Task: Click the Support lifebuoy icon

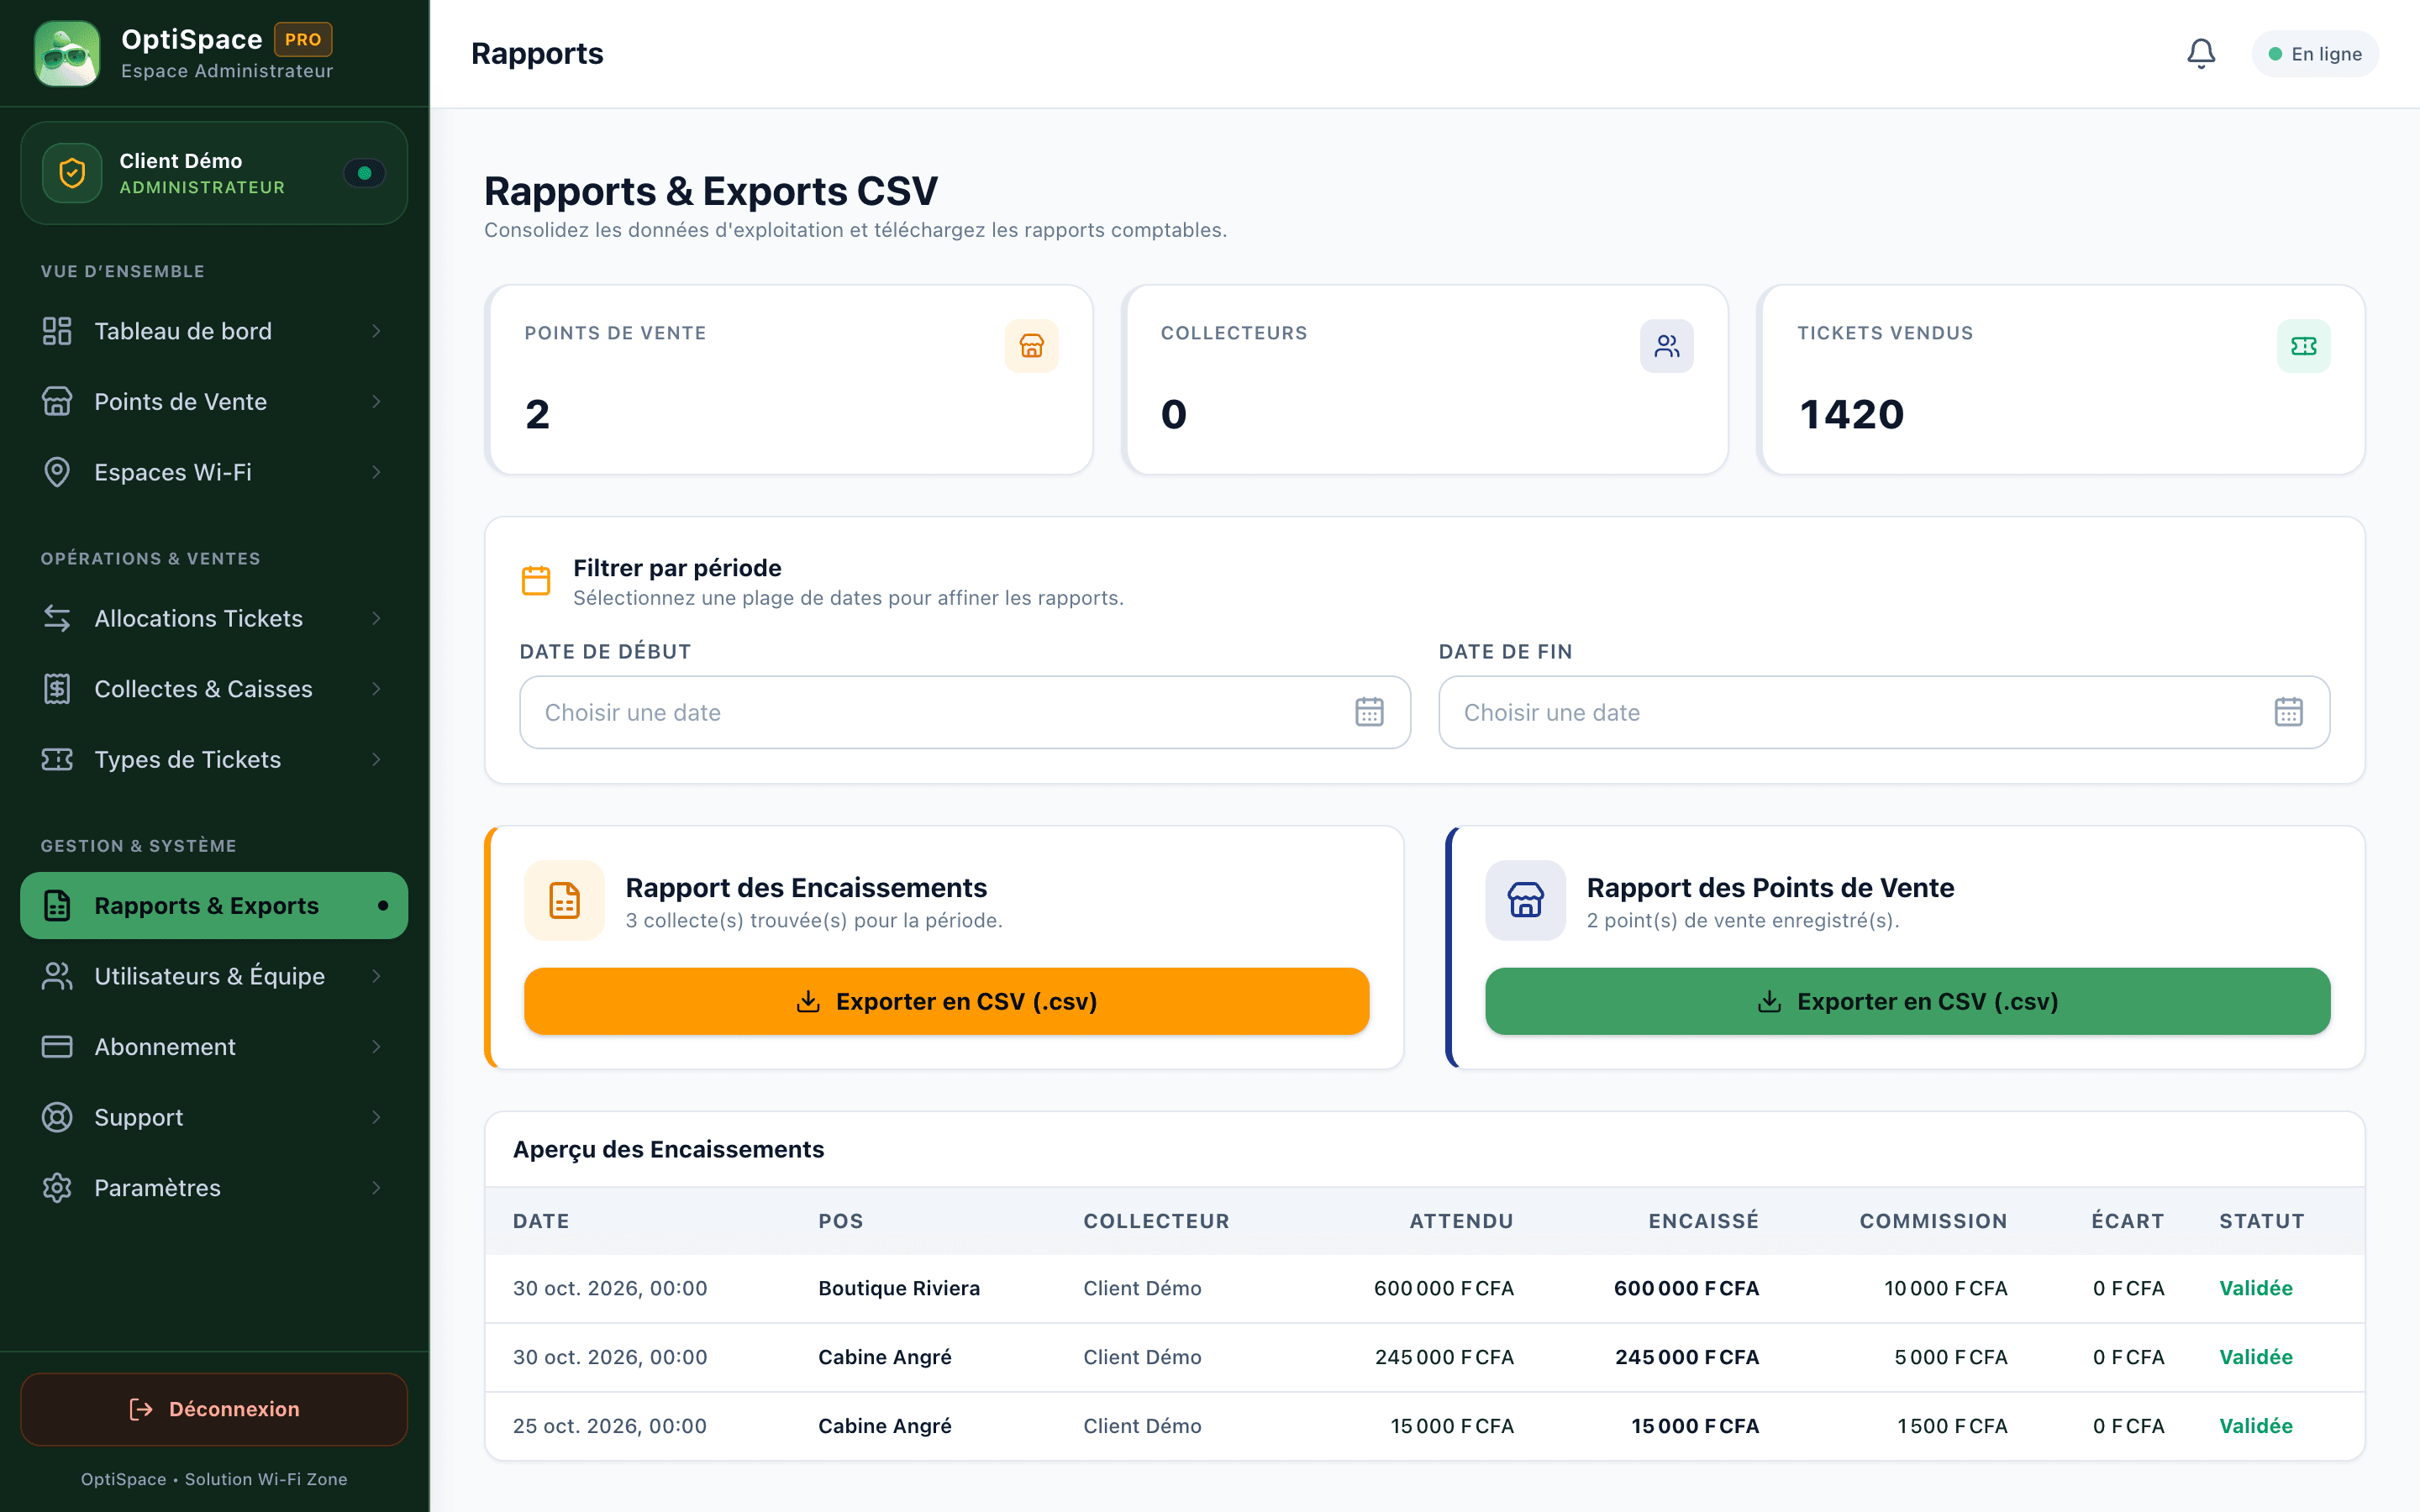Action: [57, 1117]
